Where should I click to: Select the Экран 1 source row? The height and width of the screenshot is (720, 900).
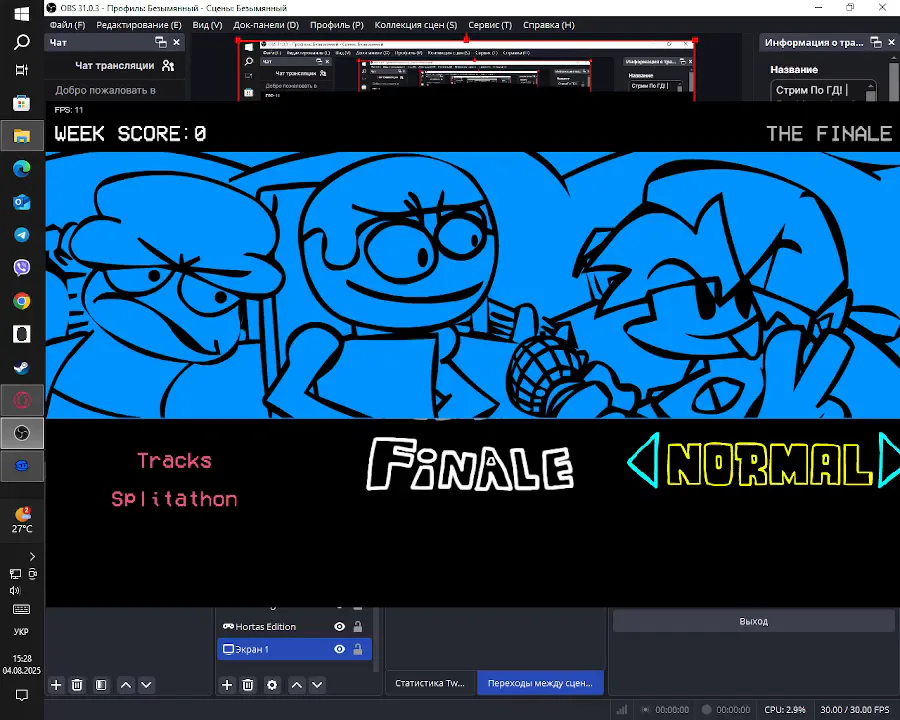point(294,649)
